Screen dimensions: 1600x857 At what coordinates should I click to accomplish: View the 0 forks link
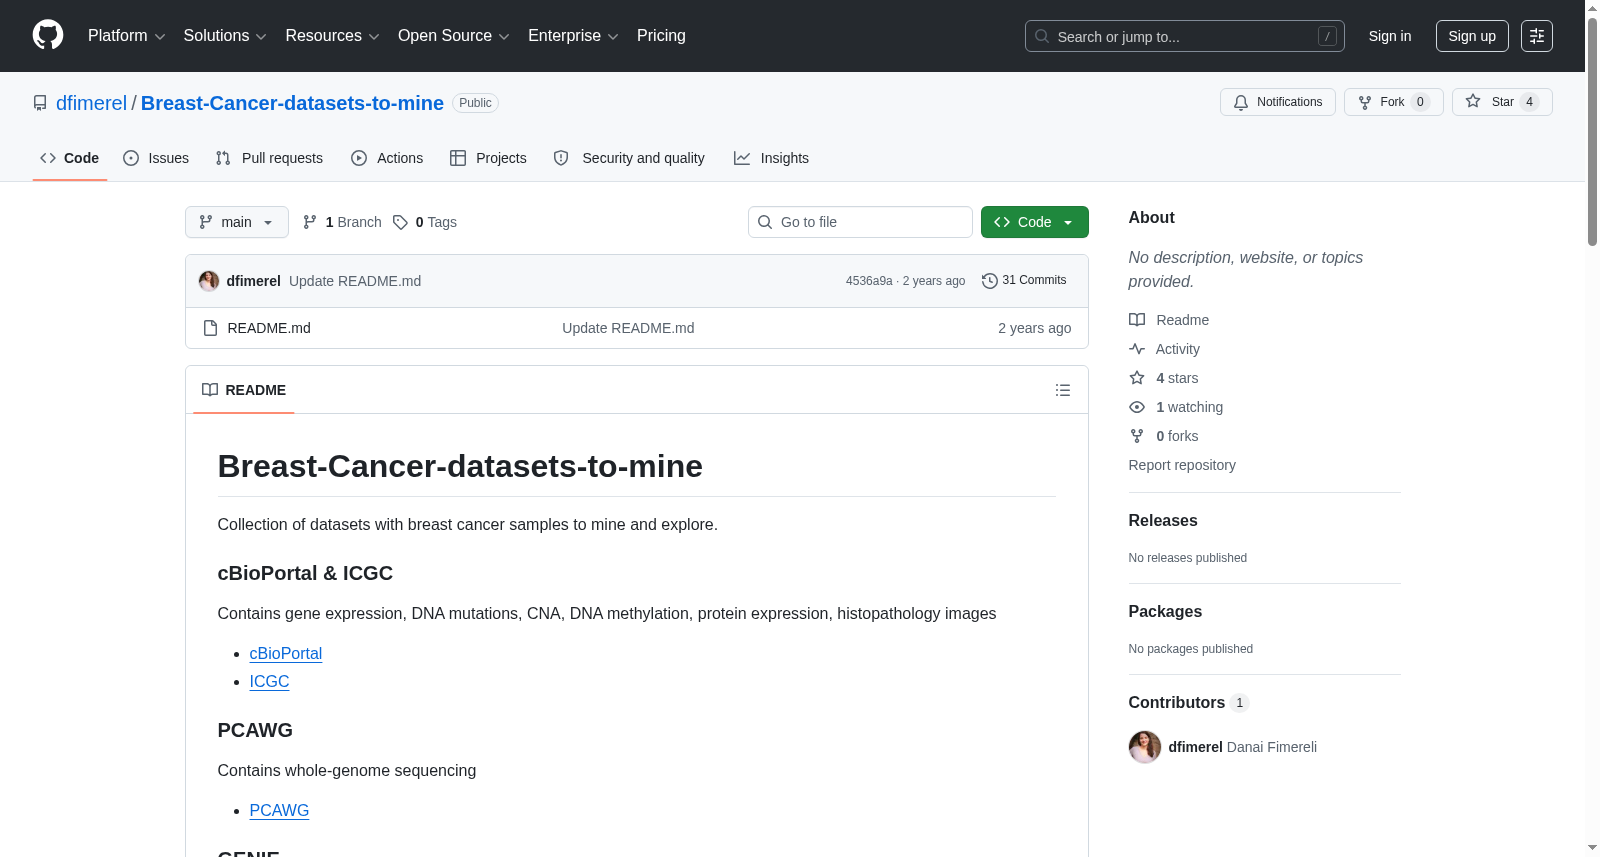coord(1164,436)
